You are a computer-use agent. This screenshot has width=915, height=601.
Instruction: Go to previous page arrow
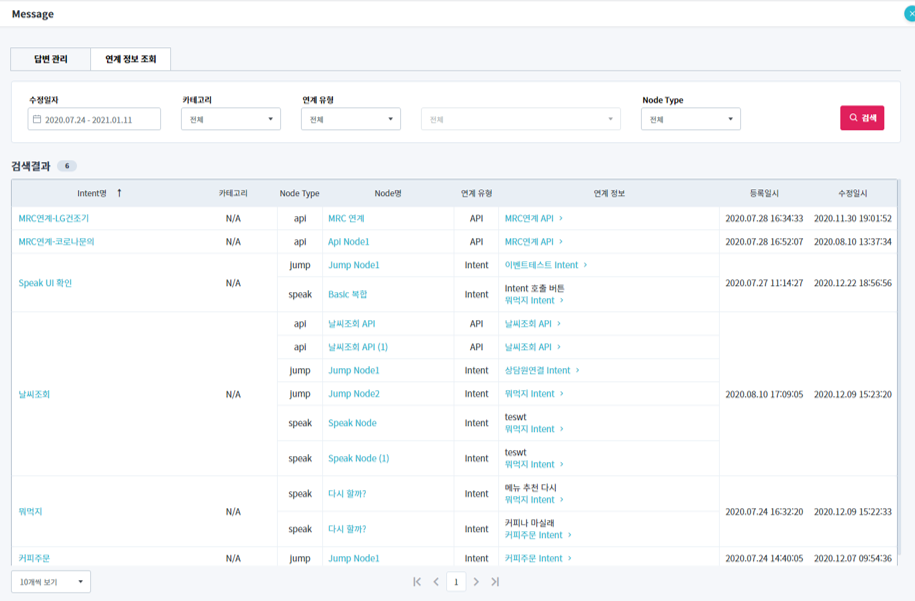[436, 582]
